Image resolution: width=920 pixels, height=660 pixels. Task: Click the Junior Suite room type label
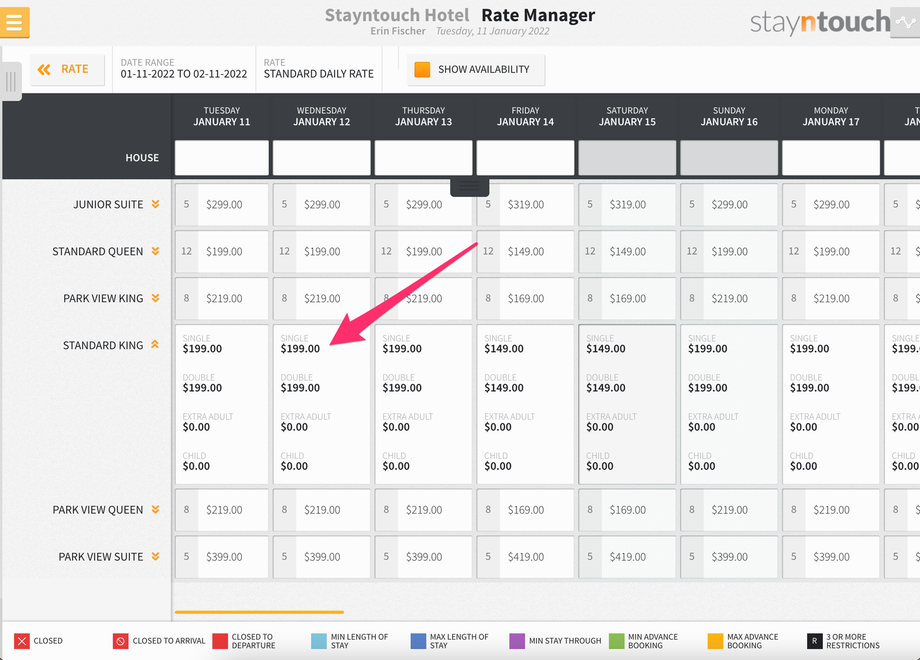click(108, 204)
